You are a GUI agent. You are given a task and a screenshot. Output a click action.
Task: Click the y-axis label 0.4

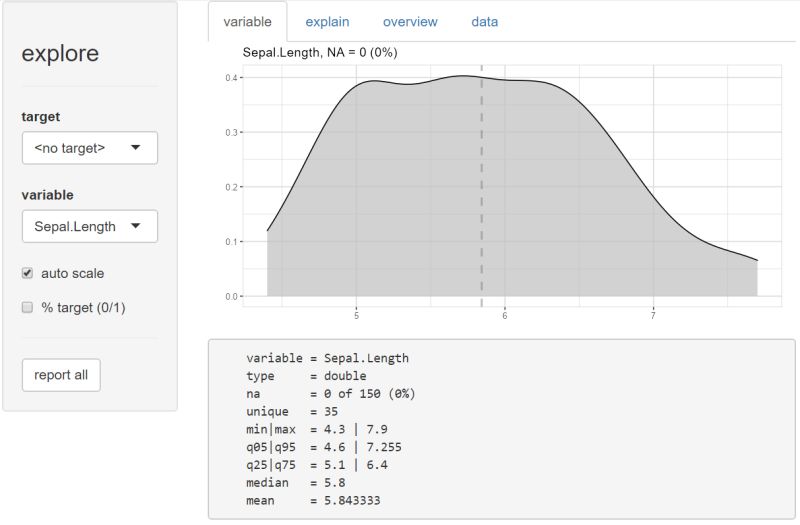[231, 78]
